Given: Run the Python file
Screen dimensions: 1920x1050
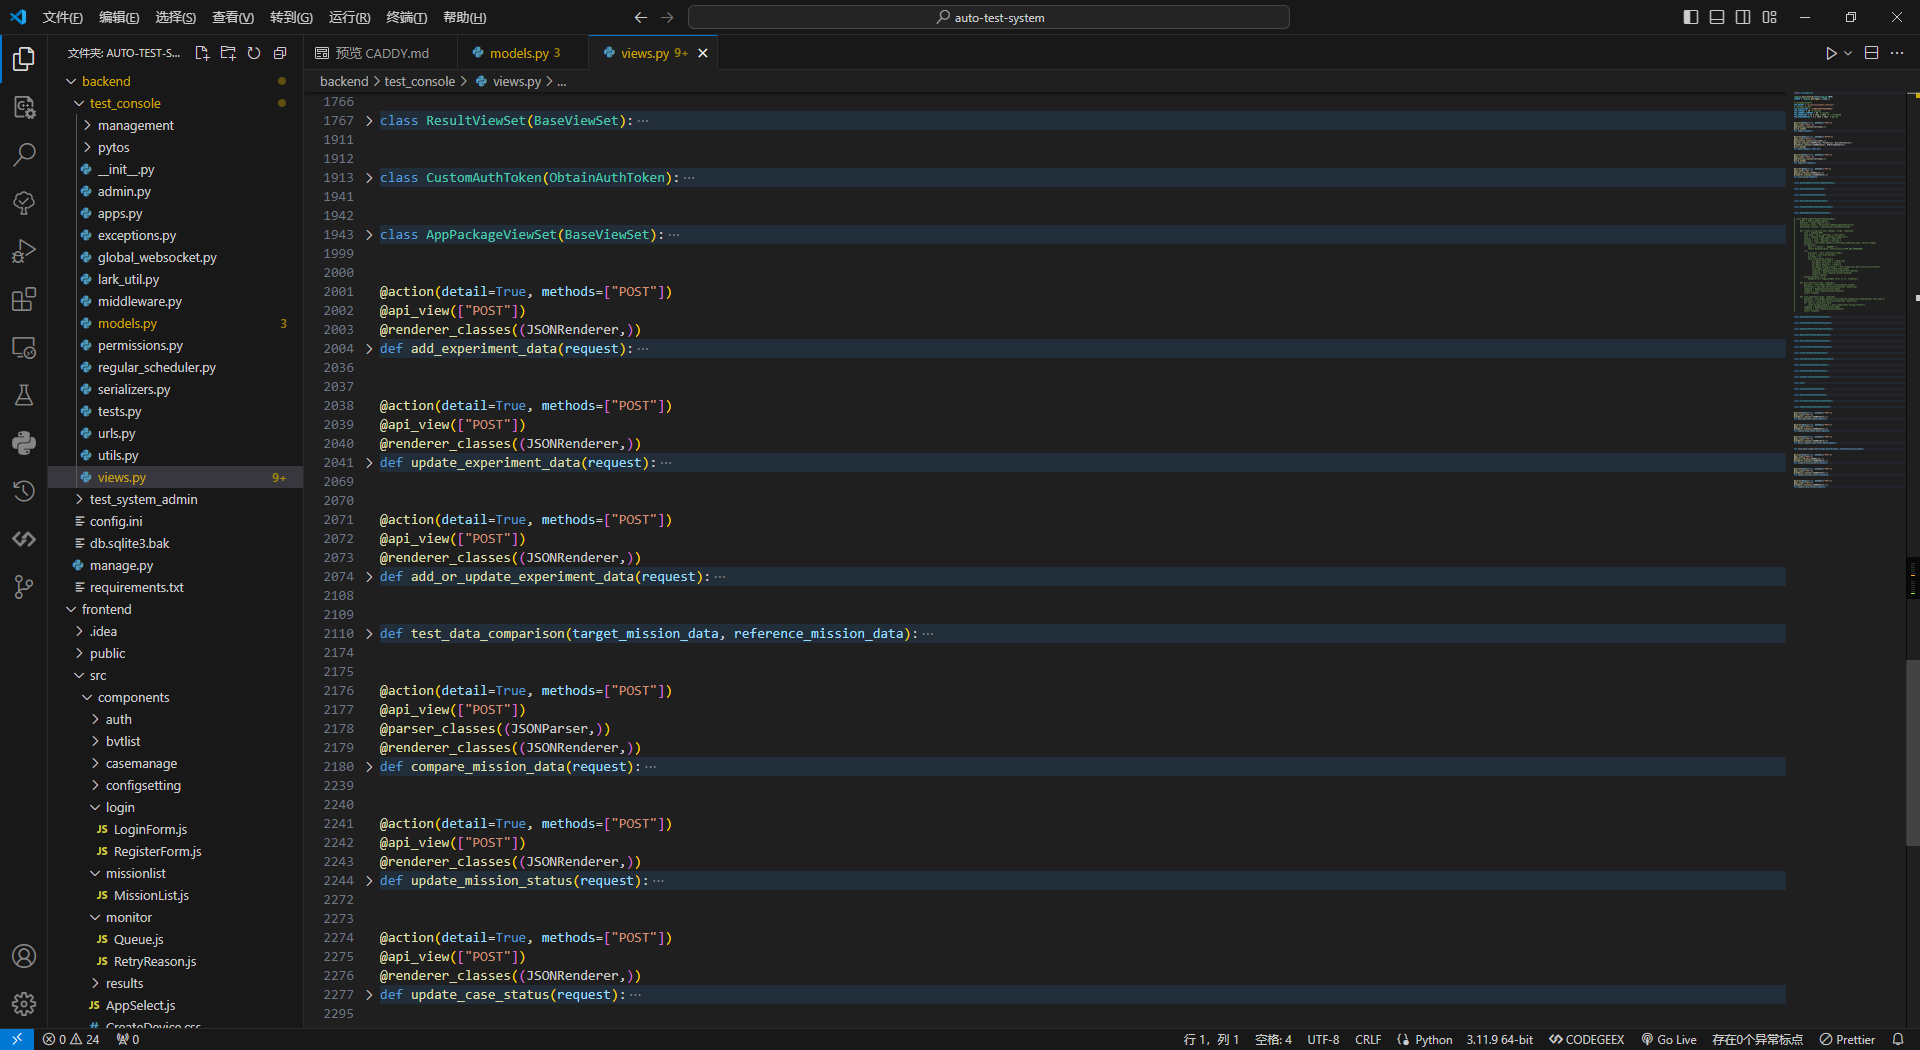Looking at the screenshot, I should click(1830, 53).
